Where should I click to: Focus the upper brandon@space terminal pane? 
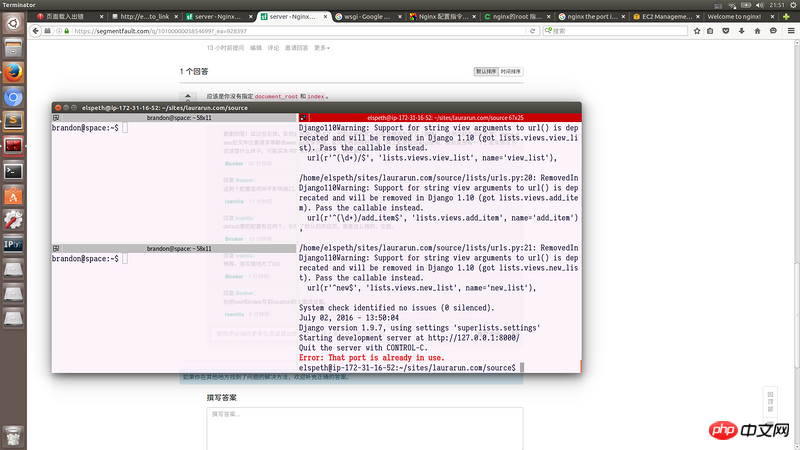click(x=174, y=183)
